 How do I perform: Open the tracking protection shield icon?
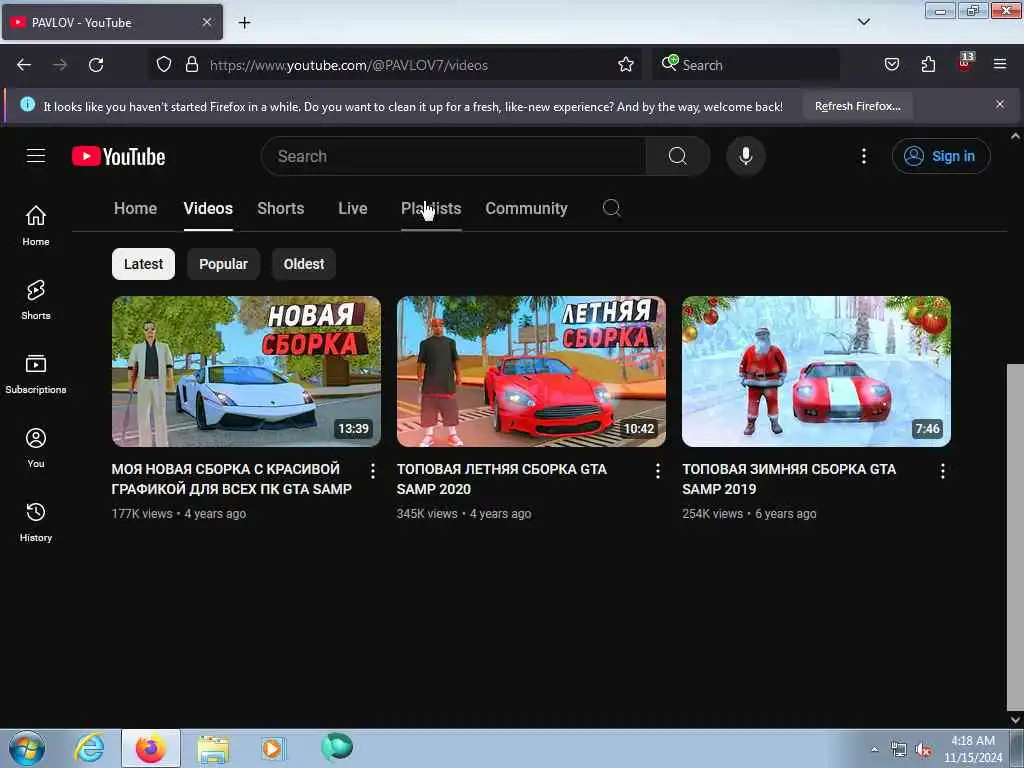(x=164, y=65)
